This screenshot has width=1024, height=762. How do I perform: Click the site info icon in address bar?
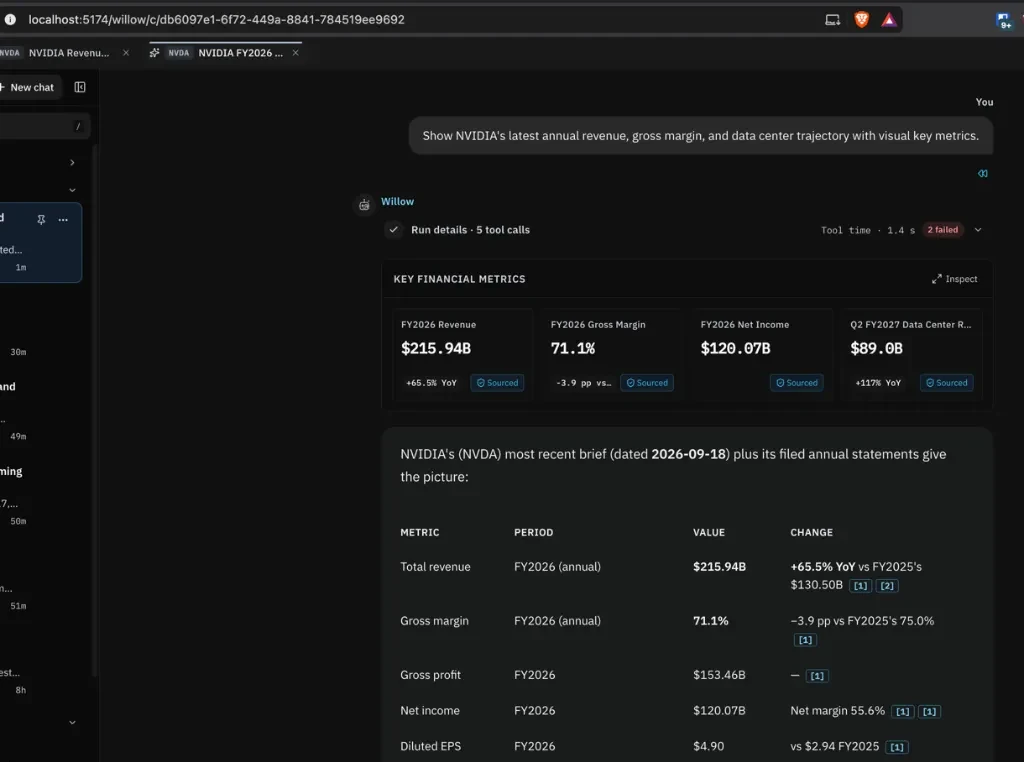(x=10, y=20)
